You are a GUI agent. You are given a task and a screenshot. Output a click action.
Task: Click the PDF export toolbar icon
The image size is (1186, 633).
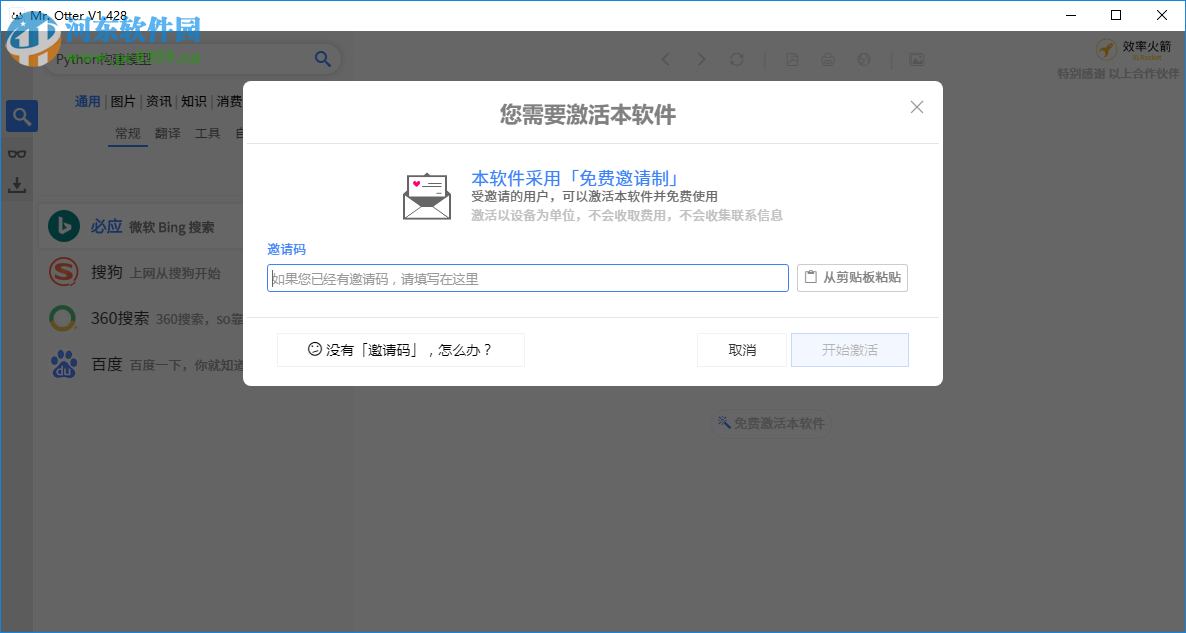tap(792, 60)
